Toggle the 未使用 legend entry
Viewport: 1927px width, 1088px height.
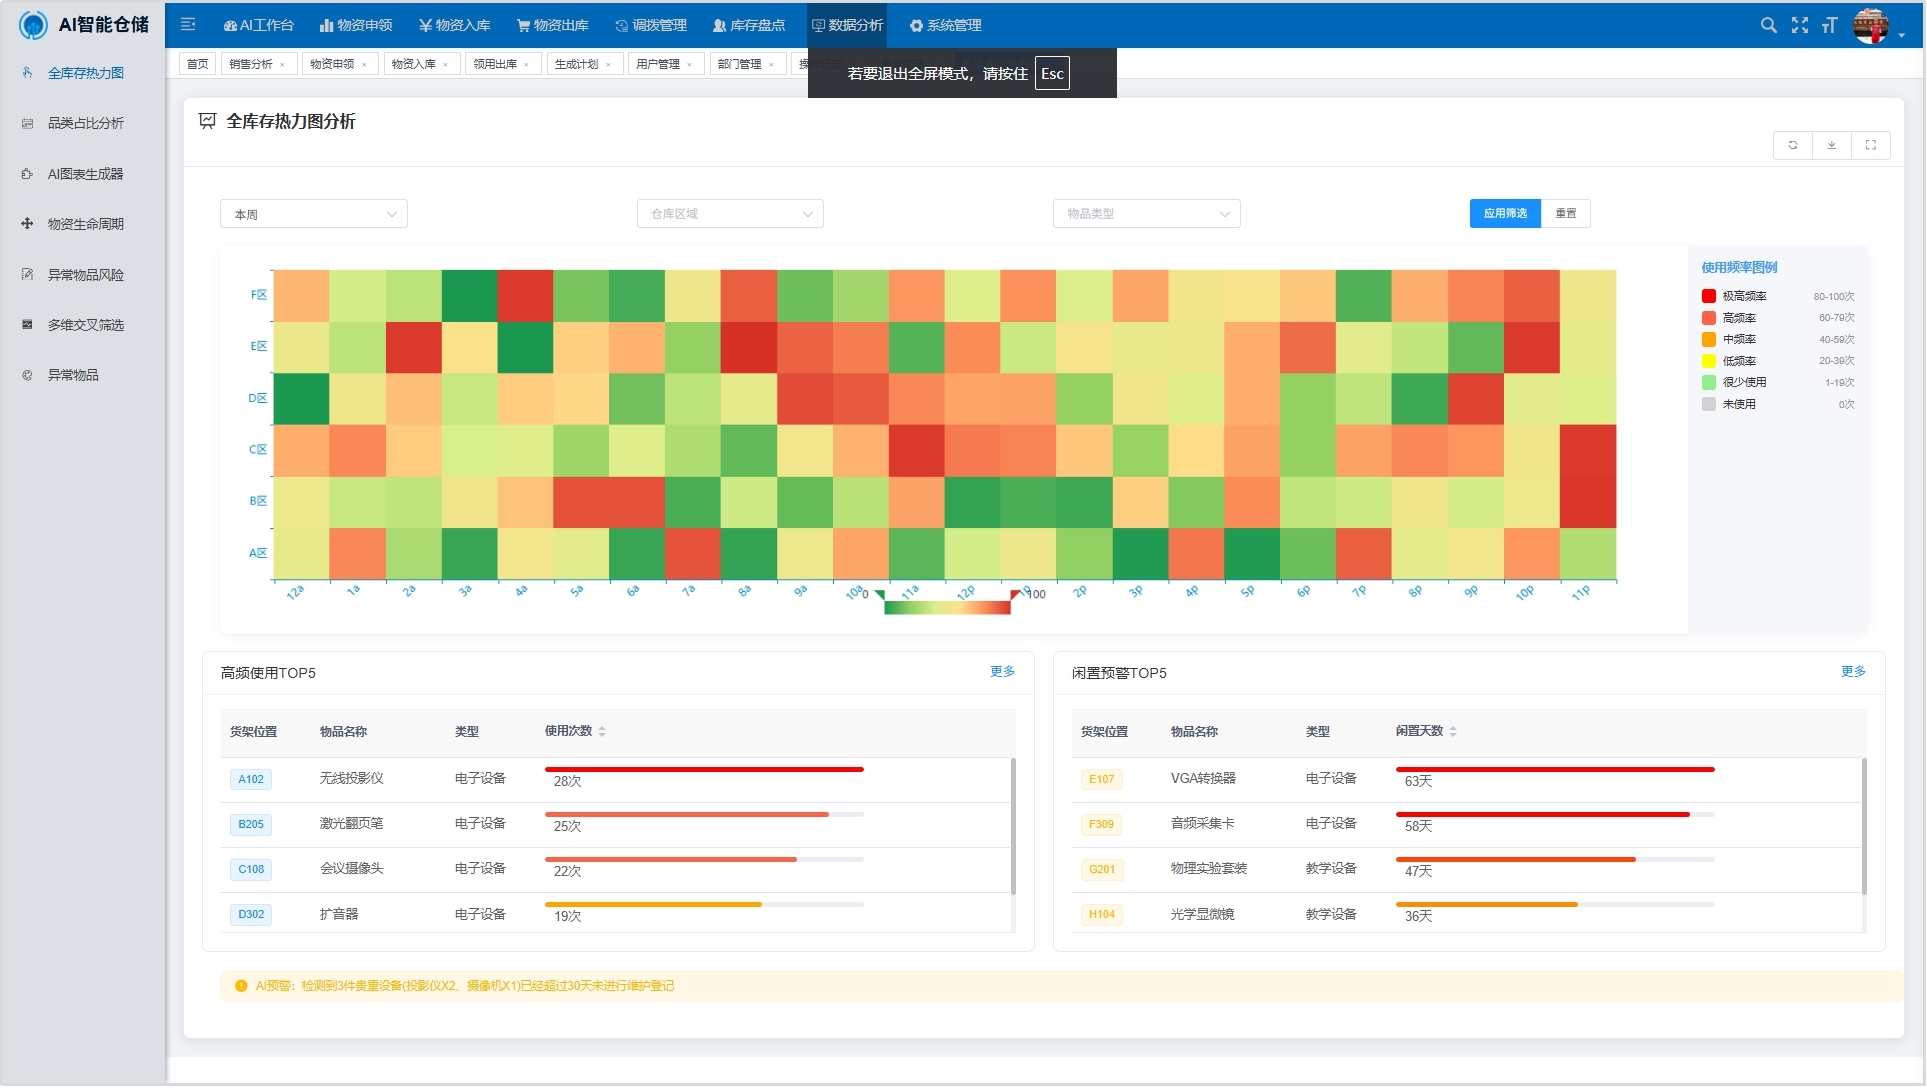click(1738, 405)
